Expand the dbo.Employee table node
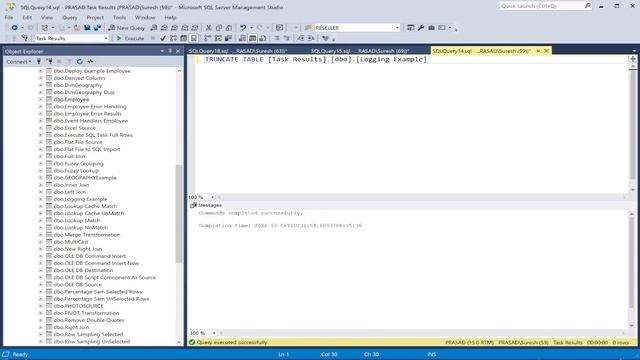 pos(40,99)
